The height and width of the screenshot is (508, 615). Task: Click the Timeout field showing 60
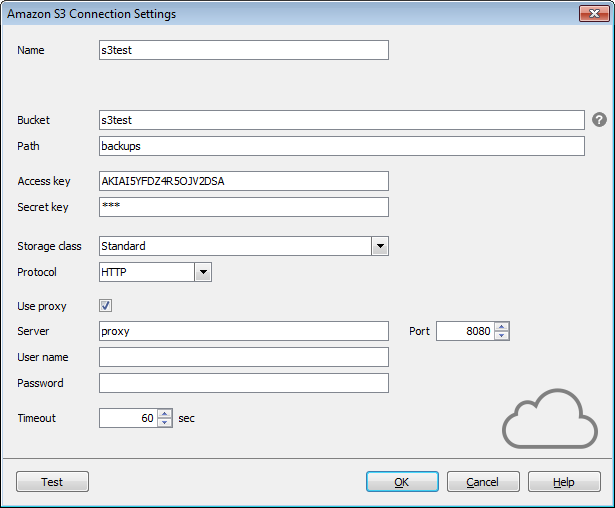point(128,418)
